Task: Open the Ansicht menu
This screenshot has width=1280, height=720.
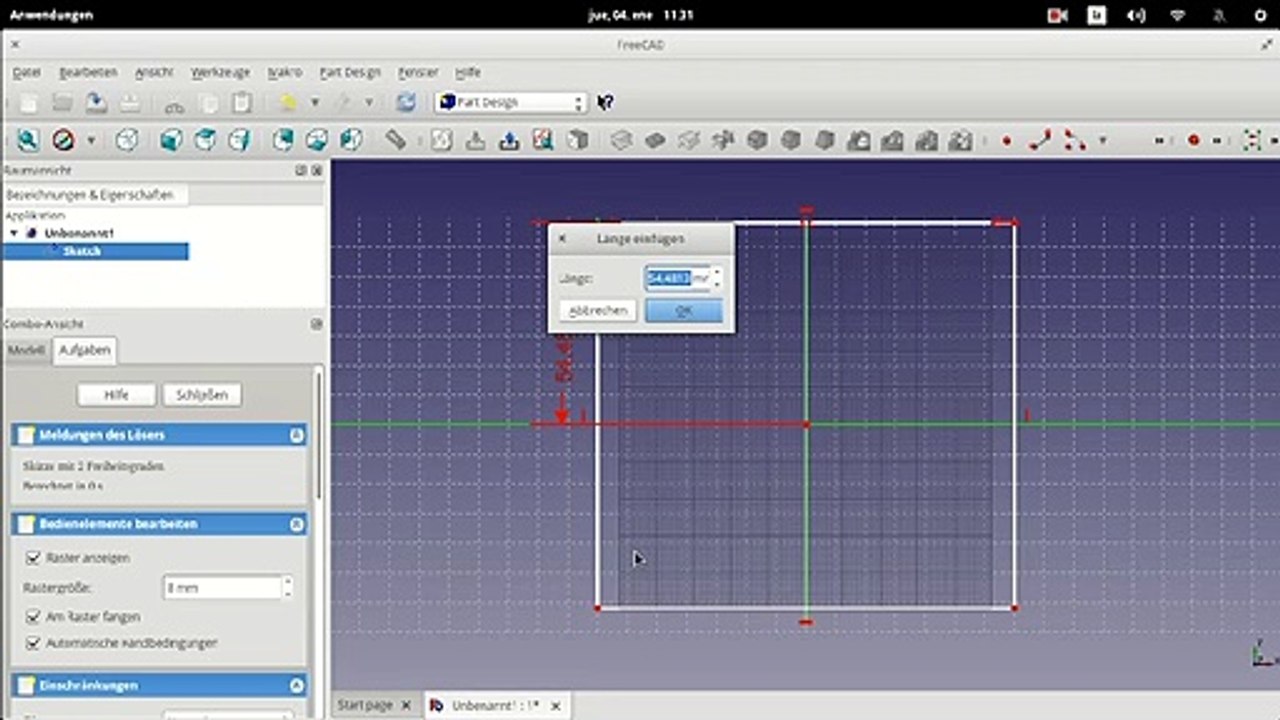Action: point(154,72)
